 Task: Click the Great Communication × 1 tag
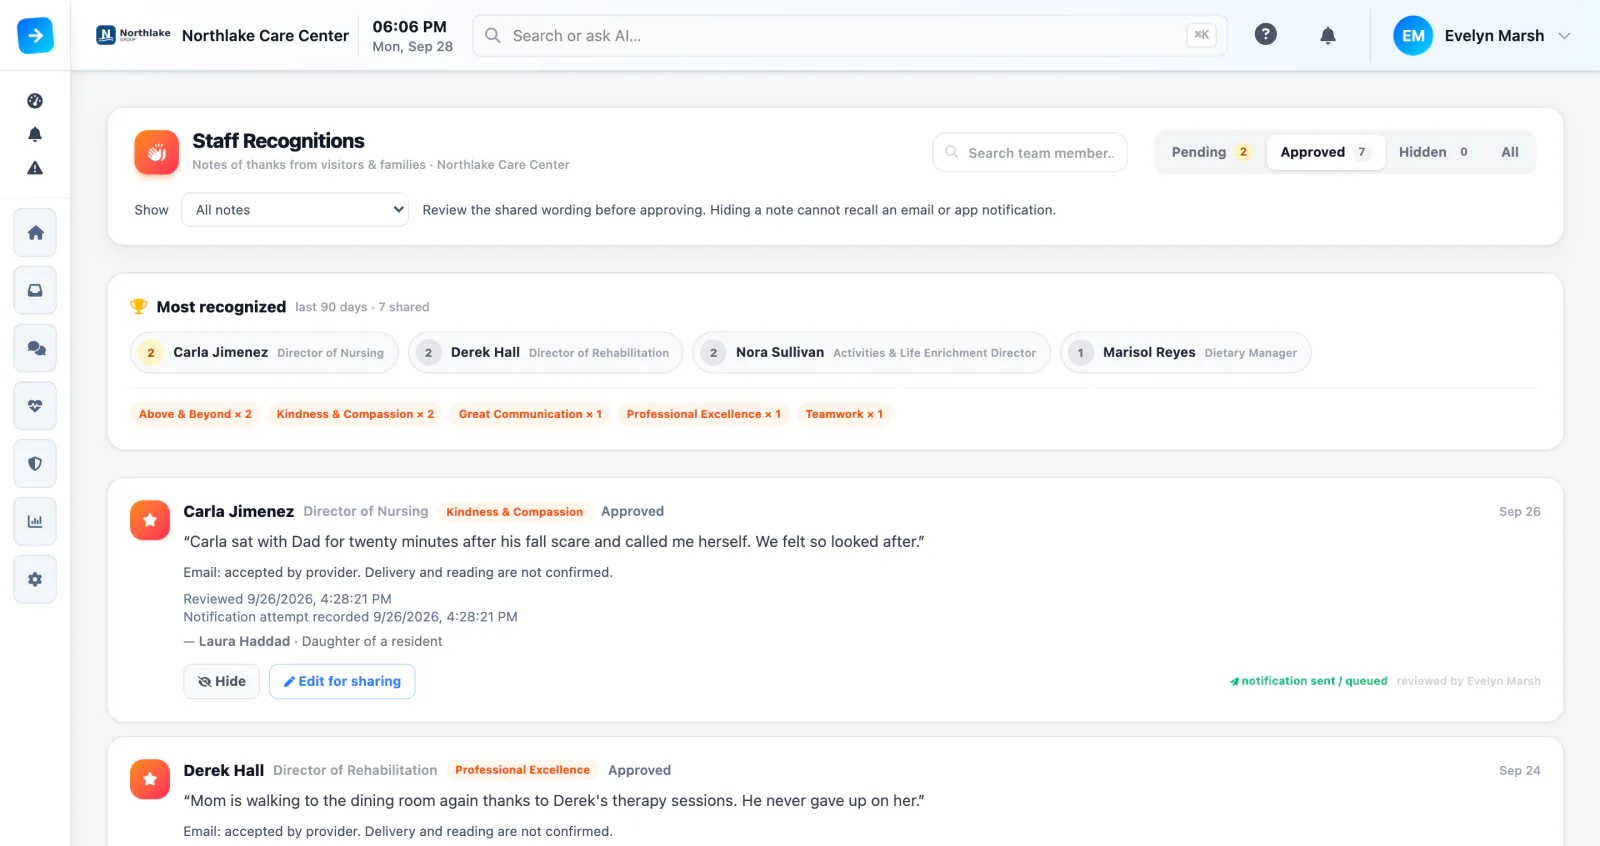tap(530, 414)
